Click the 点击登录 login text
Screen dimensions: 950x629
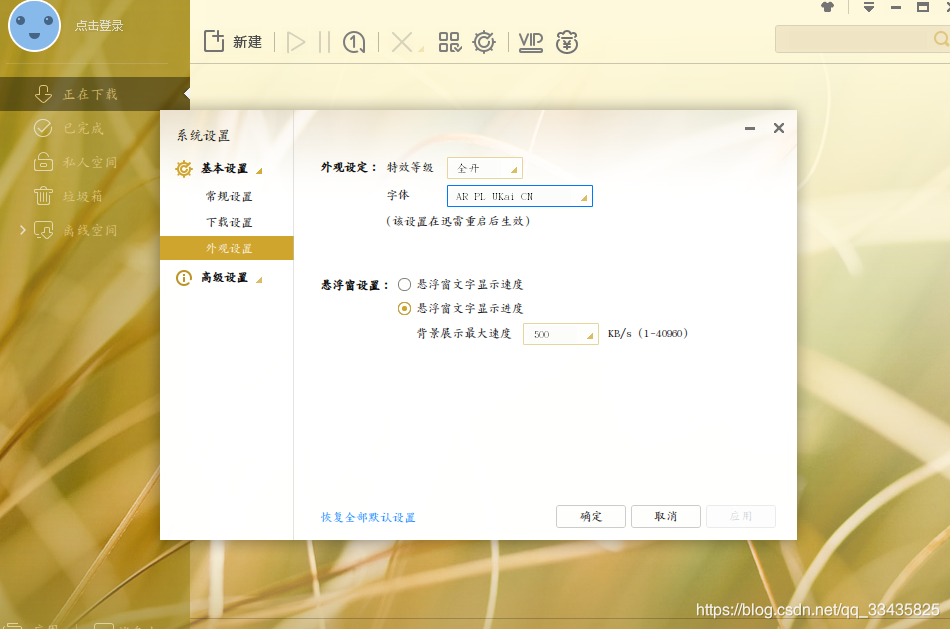pos(99,25)
